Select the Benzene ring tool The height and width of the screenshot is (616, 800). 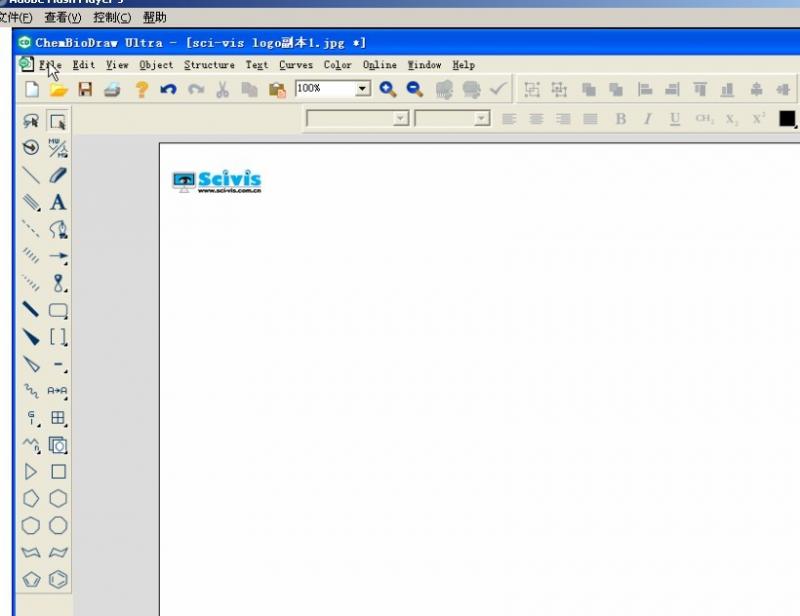(x=58, y=580)
